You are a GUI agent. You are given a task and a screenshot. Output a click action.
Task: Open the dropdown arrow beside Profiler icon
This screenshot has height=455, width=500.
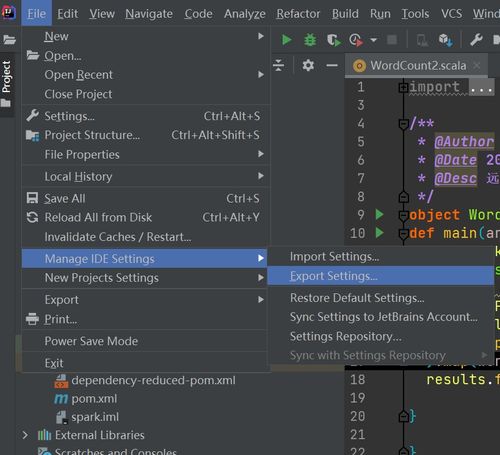pos(374,40)
